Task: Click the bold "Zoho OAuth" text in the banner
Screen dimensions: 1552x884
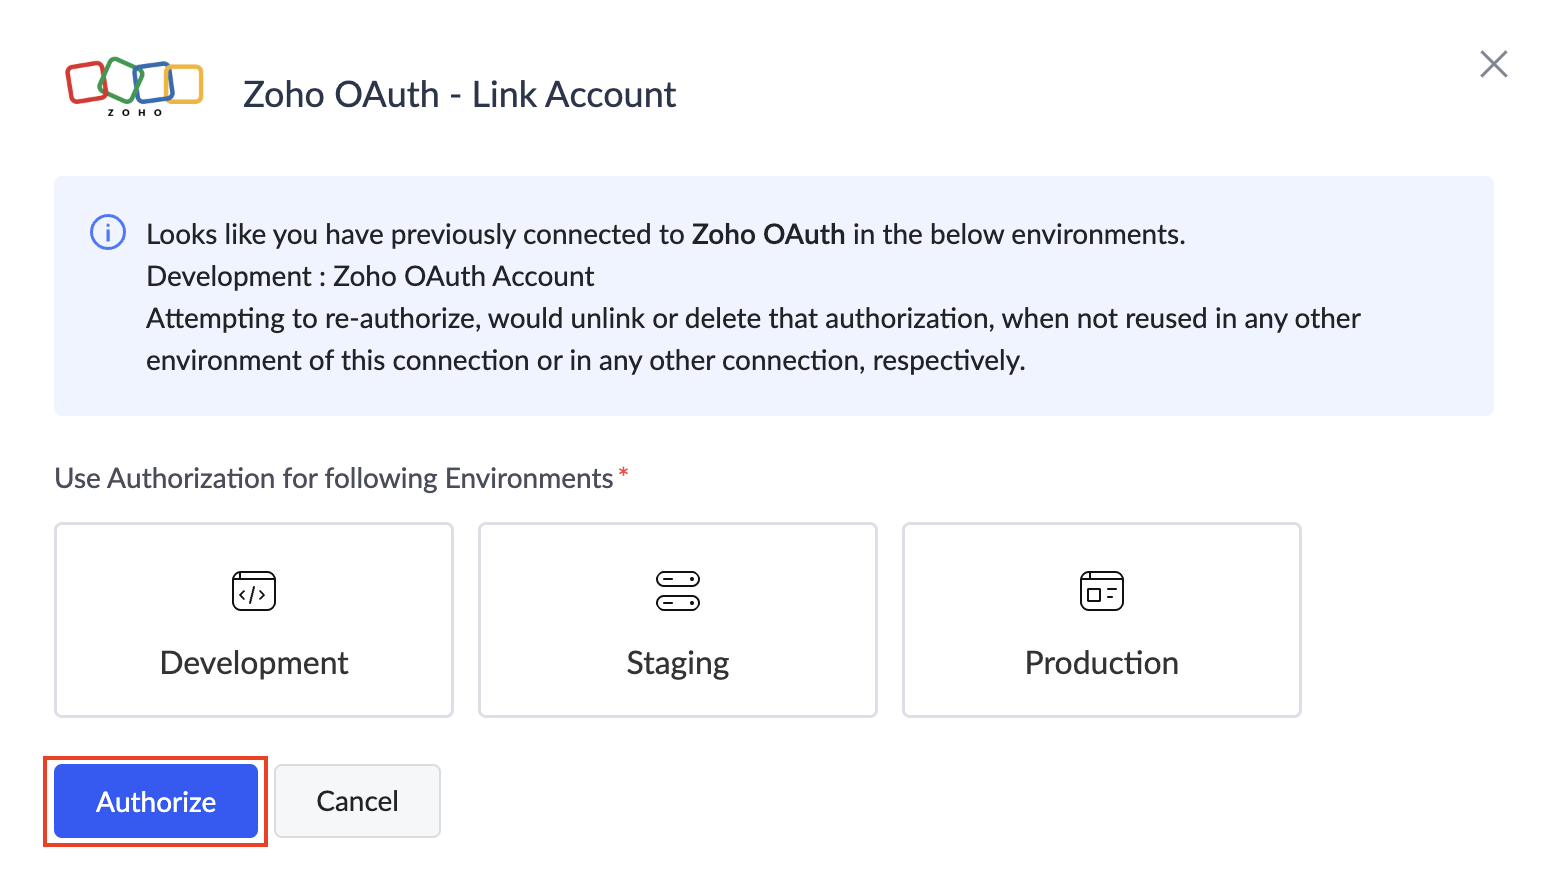Action: coord(768,234)
